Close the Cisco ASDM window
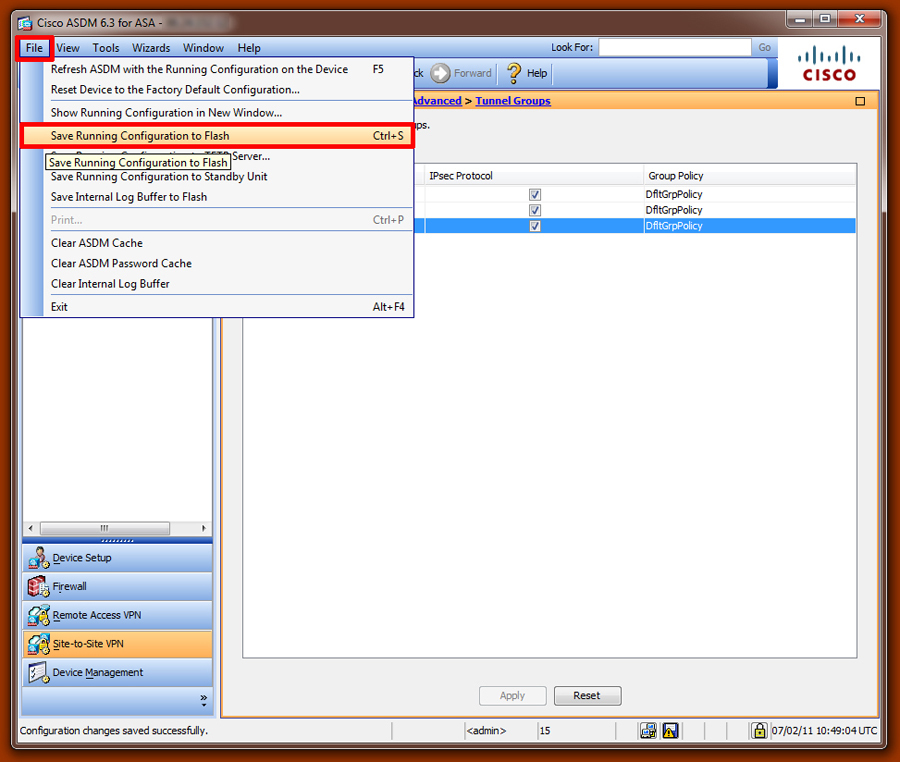This screenshot has width=900, height=762. (x=859, y=20)
